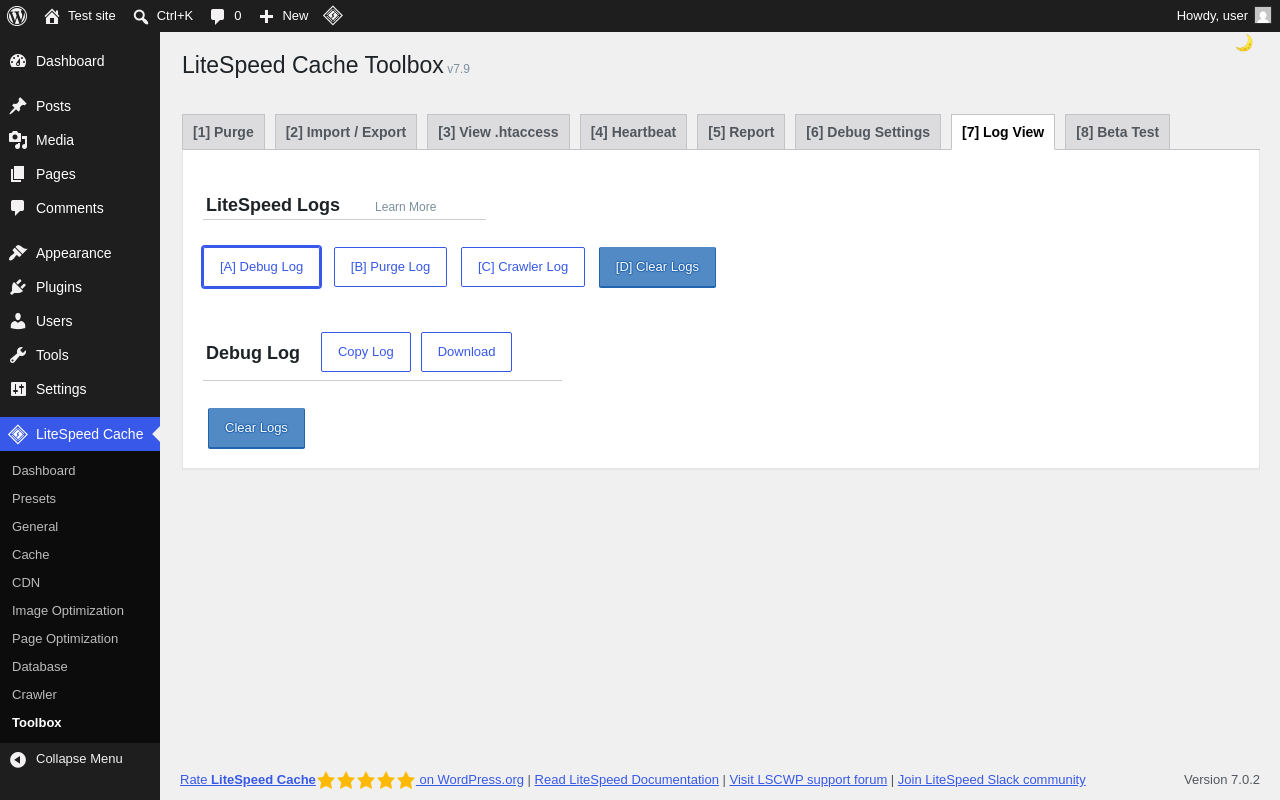Open the [5] Report tab

(x=741, y=132)
